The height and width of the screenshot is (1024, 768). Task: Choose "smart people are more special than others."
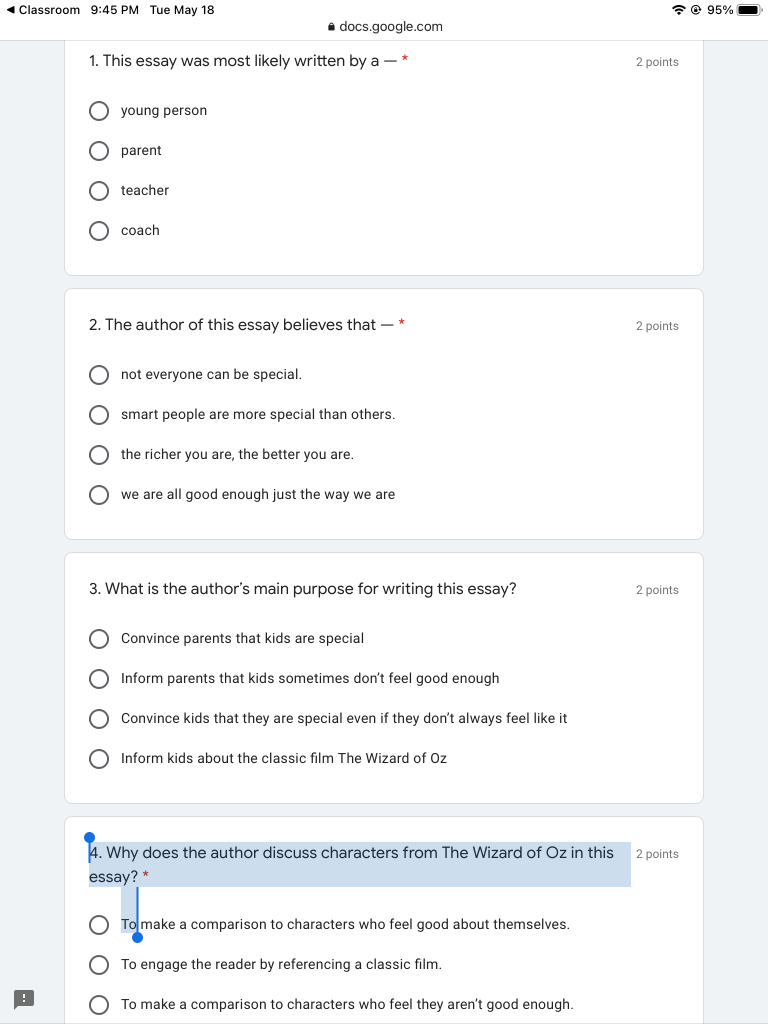[x=99, y=415]
